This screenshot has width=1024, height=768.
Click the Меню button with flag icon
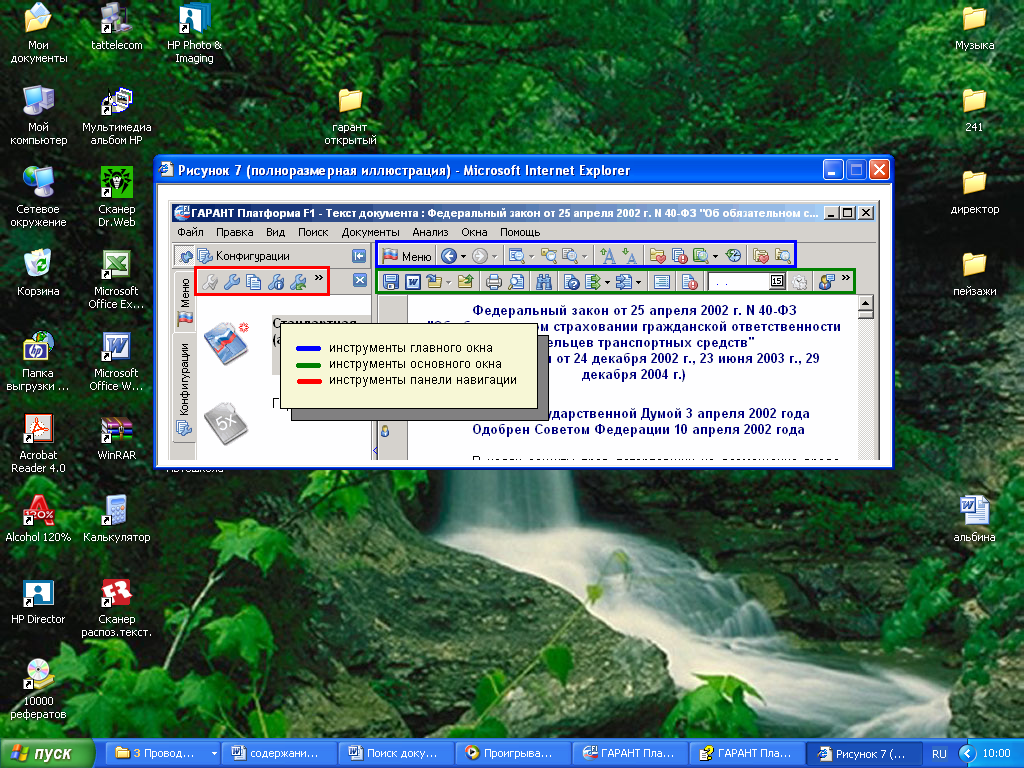(x=407, y=256)
